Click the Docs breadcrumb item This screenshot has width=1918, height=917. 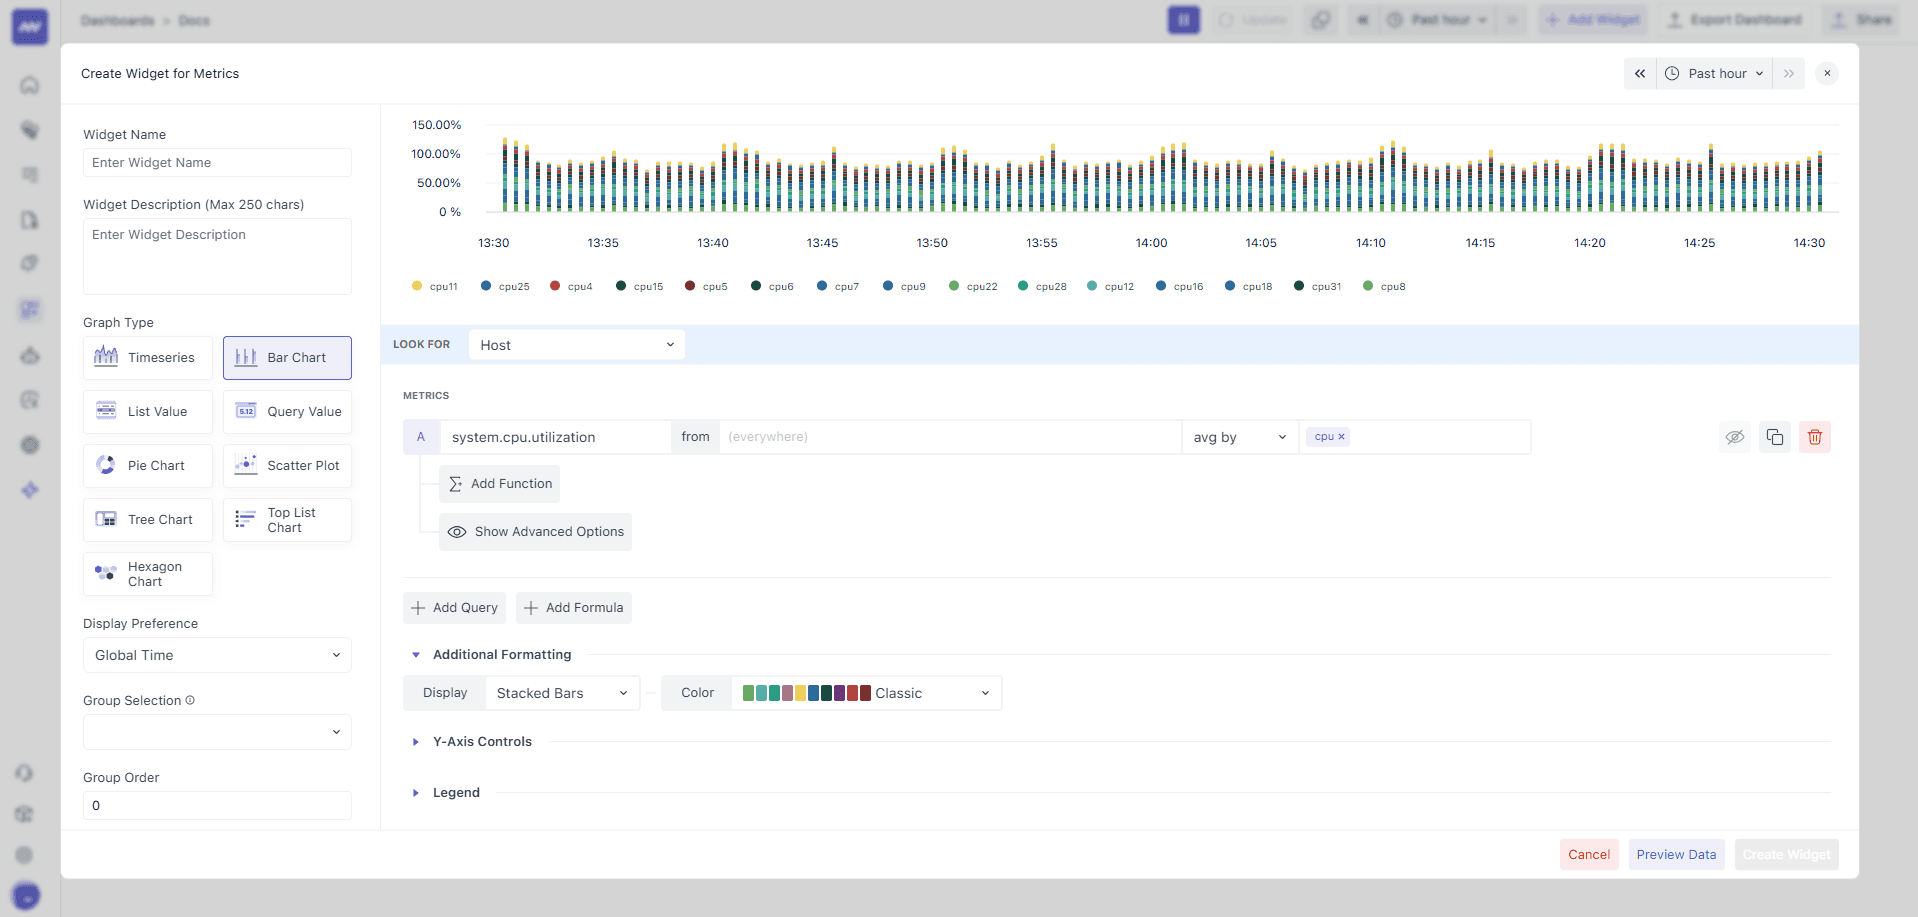click(x=194, y=20)
